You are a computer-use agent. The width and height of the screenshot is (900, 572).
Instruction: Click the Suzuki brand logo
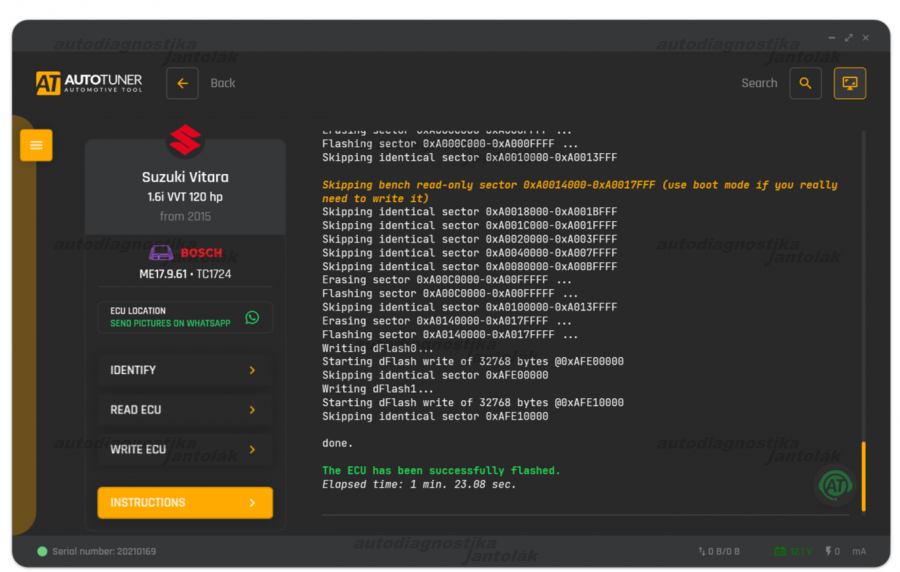coord(185,139)
